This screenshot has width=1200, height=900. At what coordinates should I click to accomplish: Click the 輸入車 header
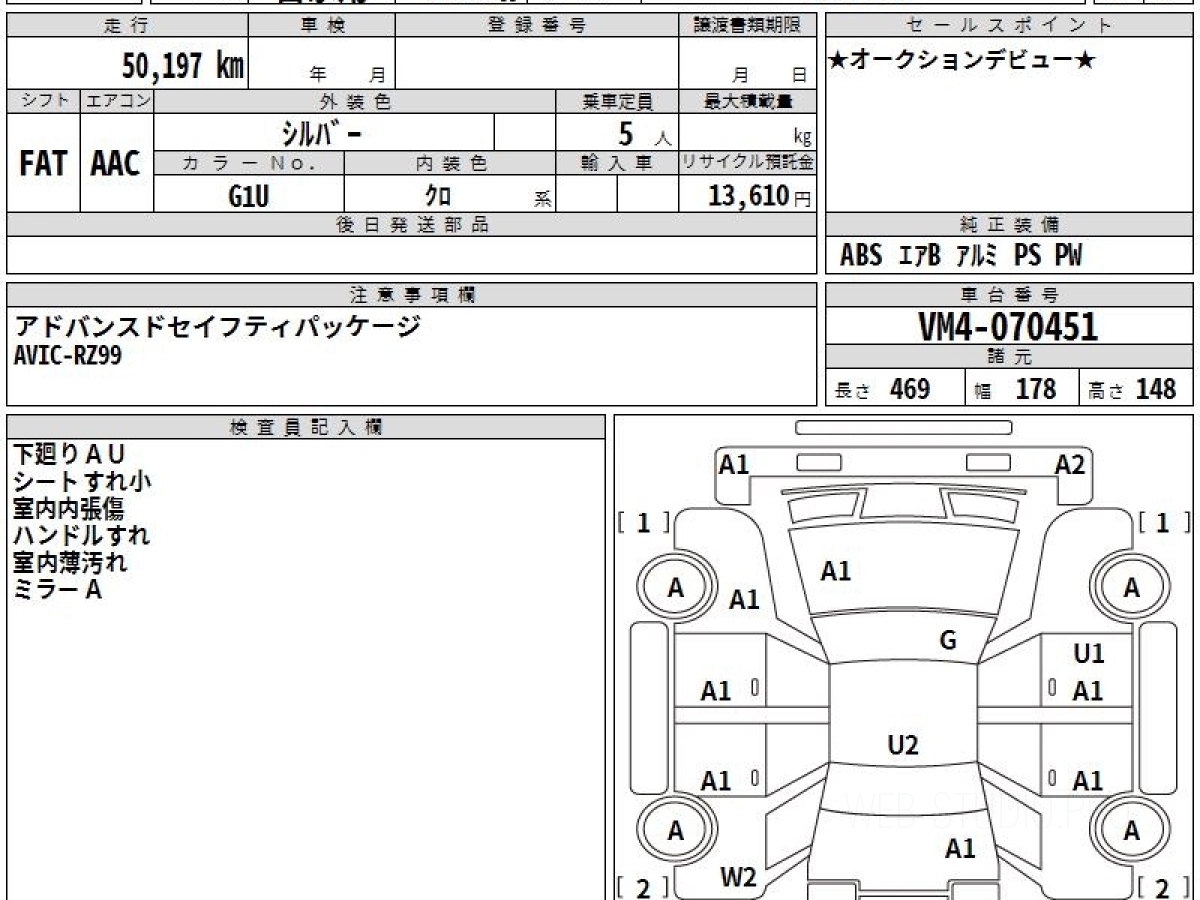617,163
